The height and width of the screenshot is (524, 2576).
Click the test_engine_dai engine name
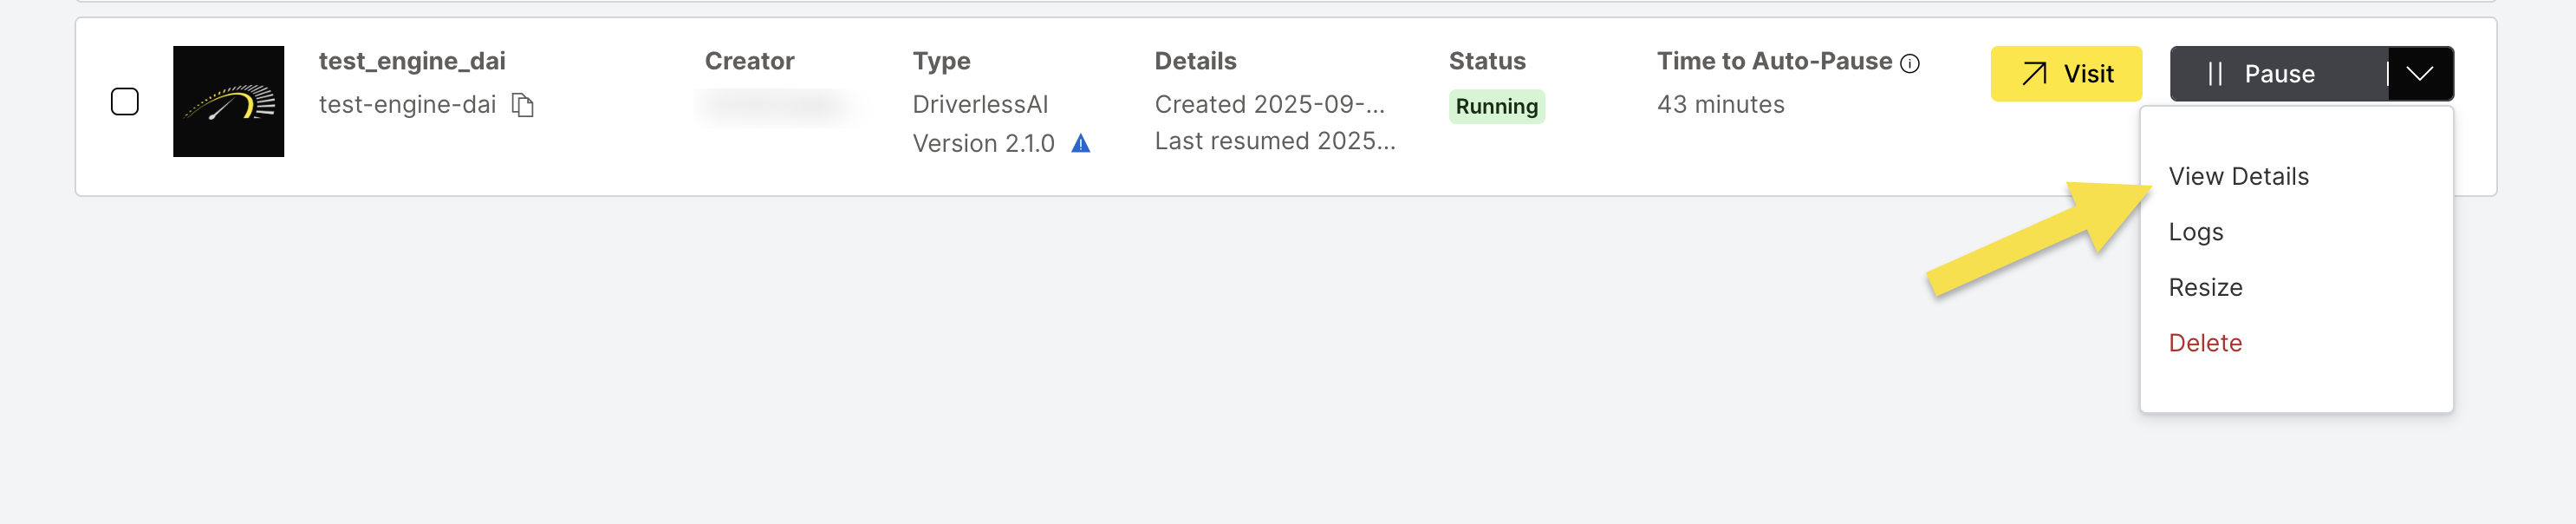coord(412,62)
